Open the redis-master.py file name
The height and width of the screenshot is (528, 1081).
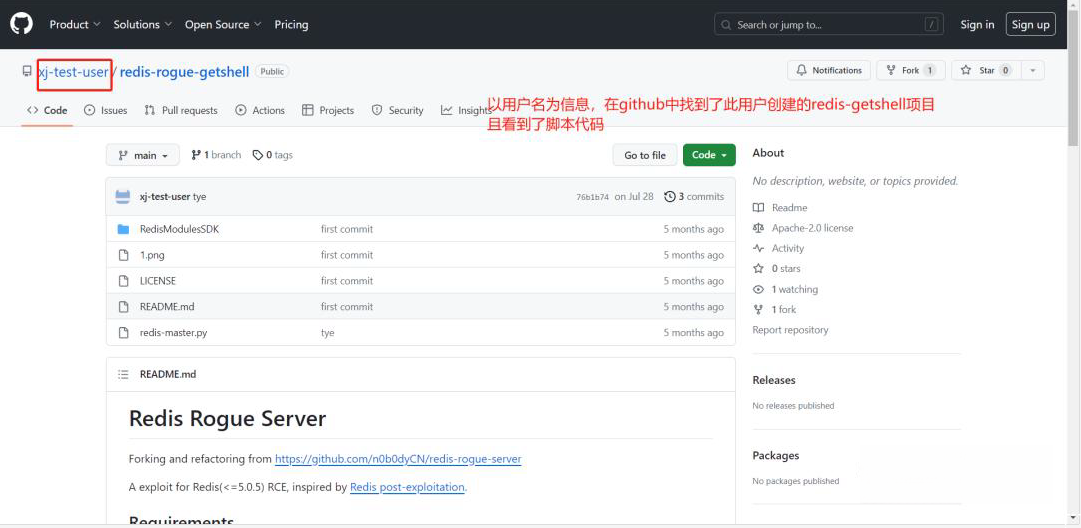click(174, 332)
